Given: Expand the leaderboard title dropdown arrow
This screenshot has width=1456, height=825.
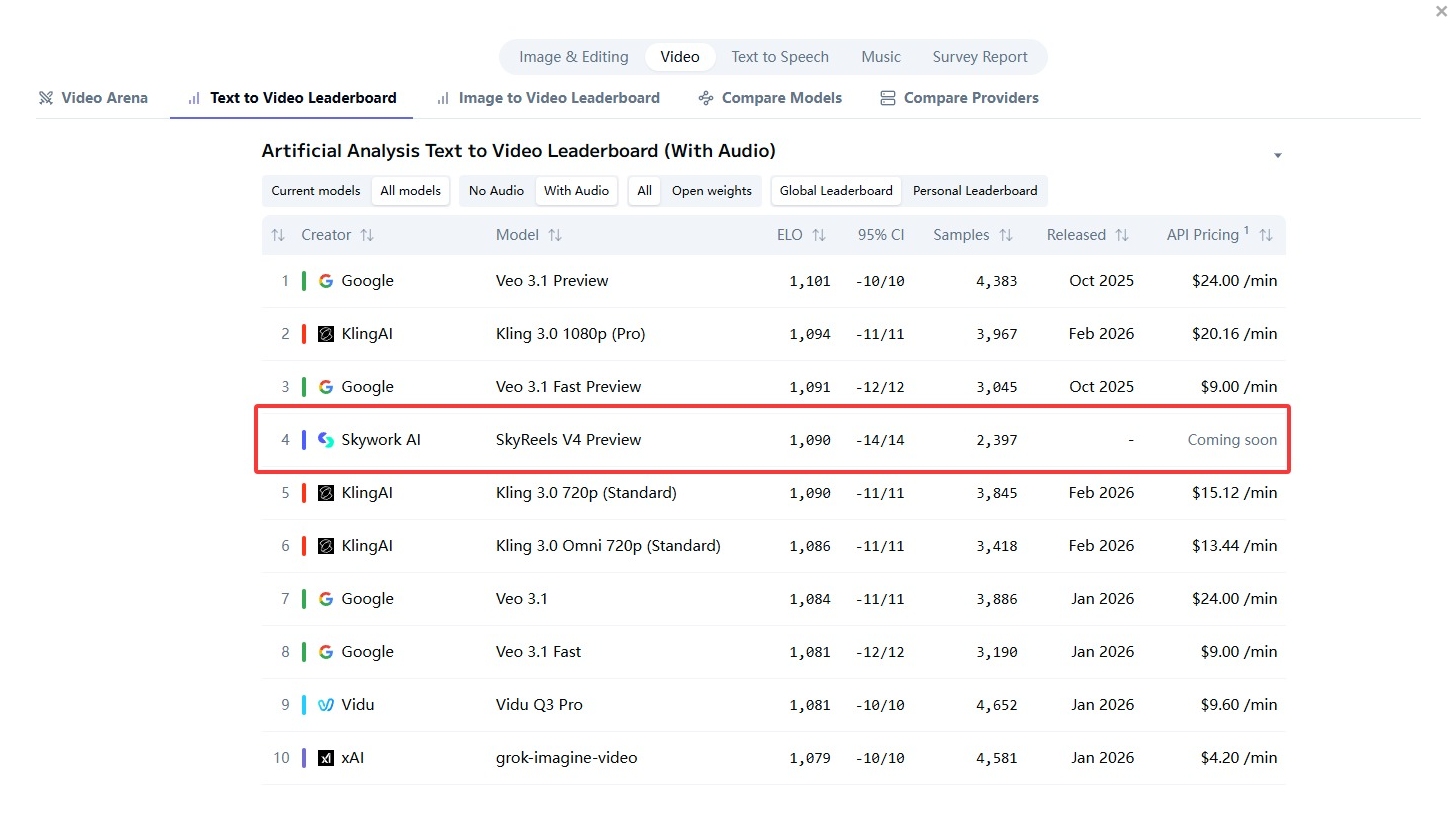Looking at the screenshot, I should tap(1277, 156).
